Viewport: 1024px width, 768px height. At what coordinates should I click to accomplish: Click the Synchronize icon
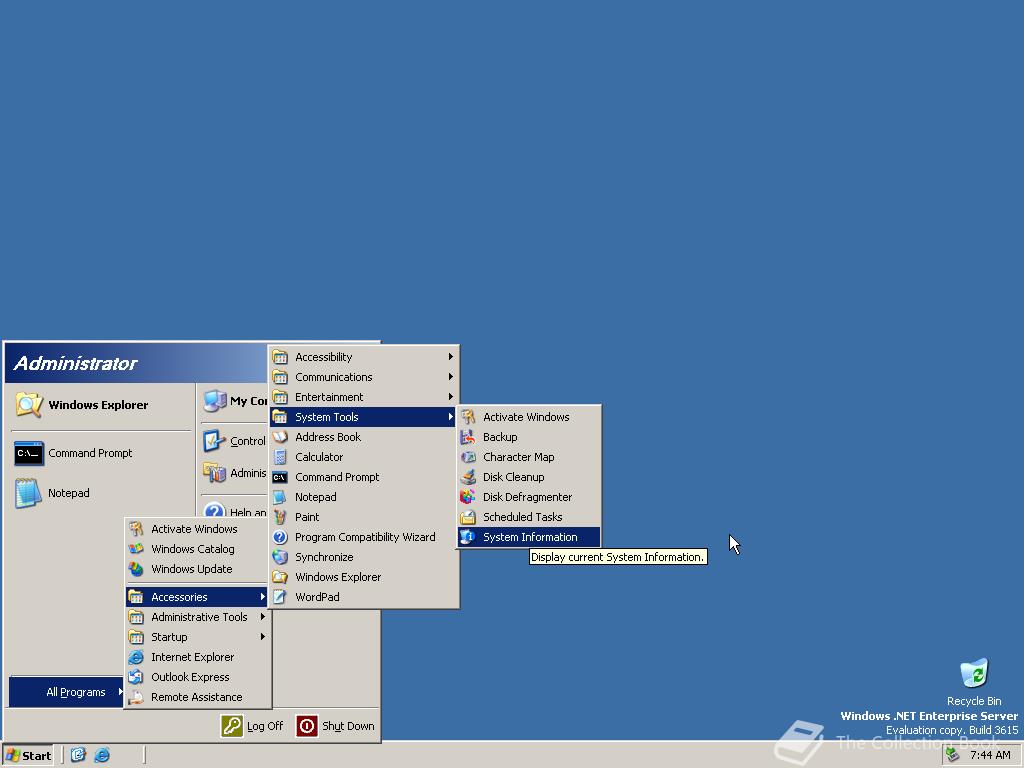tap(280, 557)
